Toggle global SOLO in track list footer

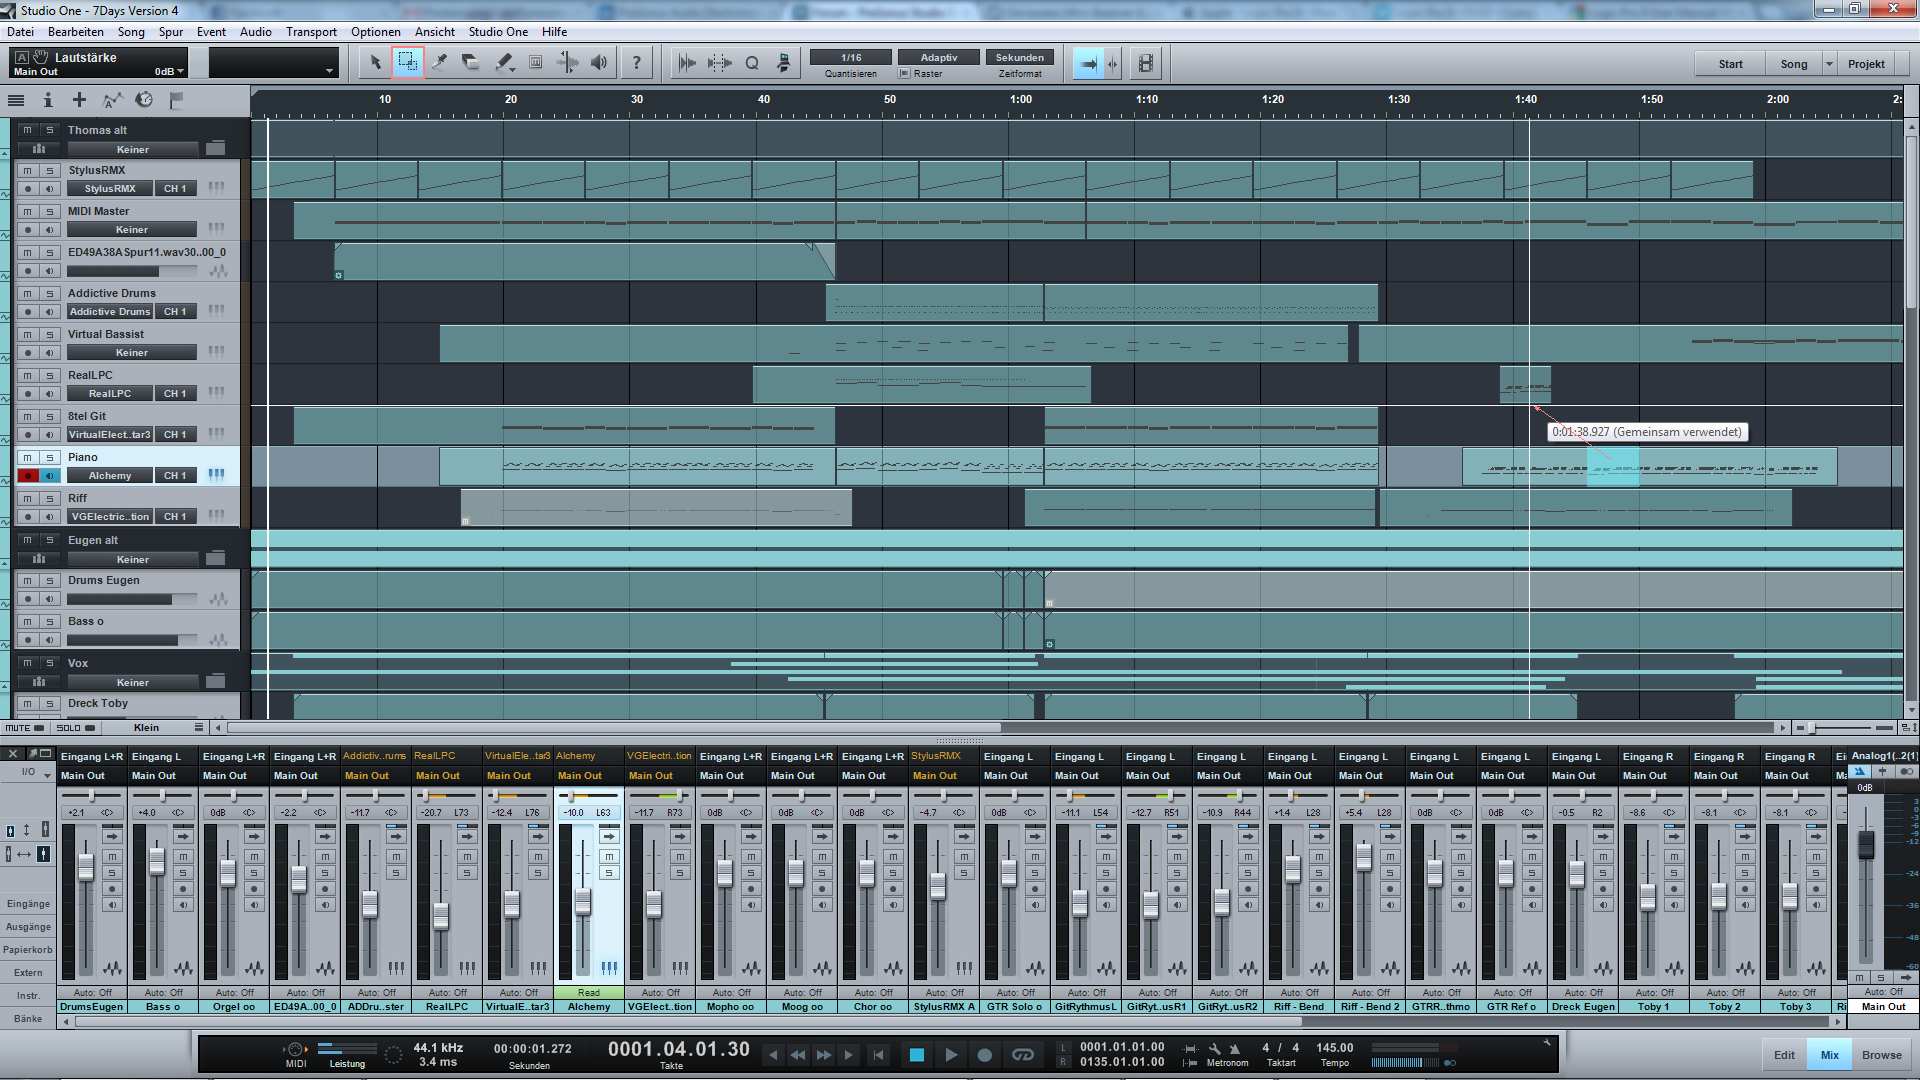tap(75, 728)
